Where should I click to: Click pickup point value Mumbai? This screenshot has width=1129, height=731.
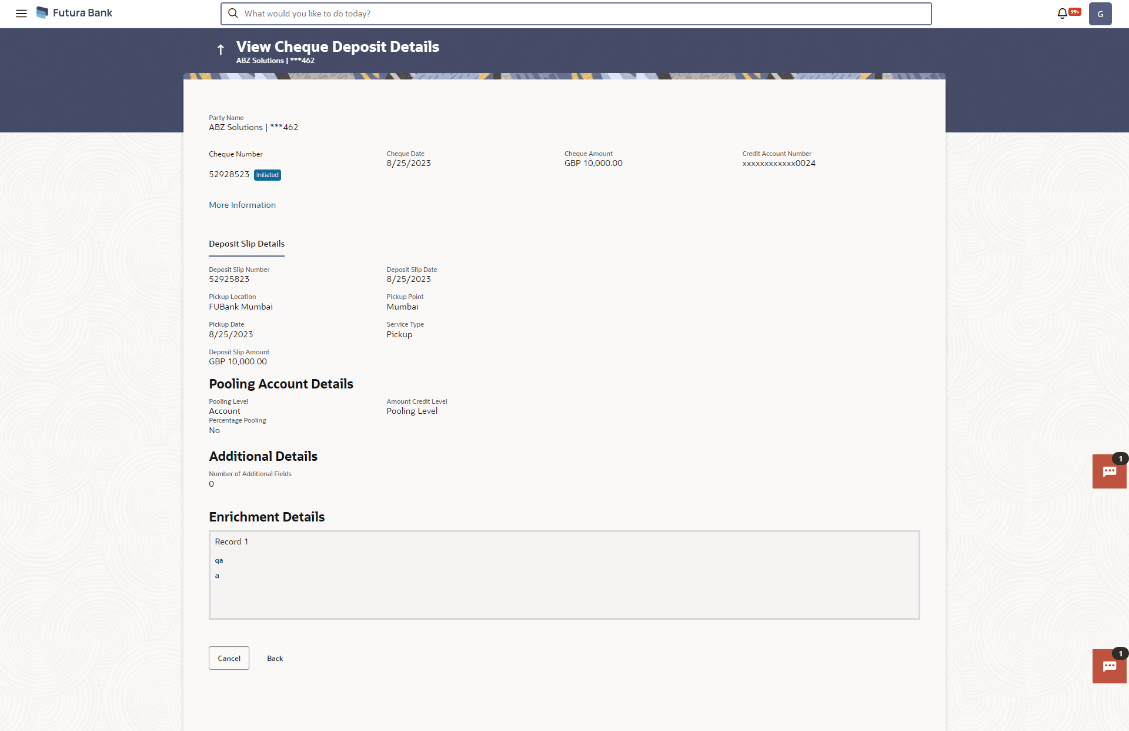coord(402,307)
